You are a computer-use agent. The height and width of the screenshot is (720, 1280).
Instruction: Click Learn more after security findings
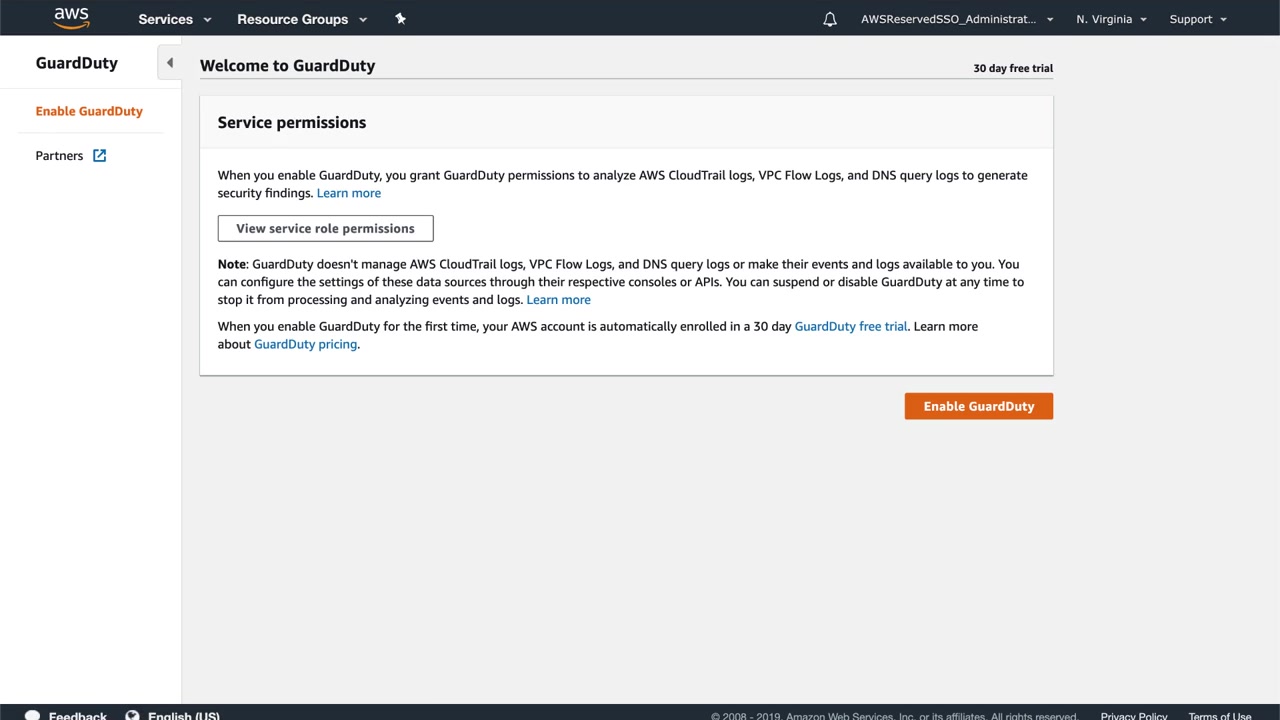point(349,193)
